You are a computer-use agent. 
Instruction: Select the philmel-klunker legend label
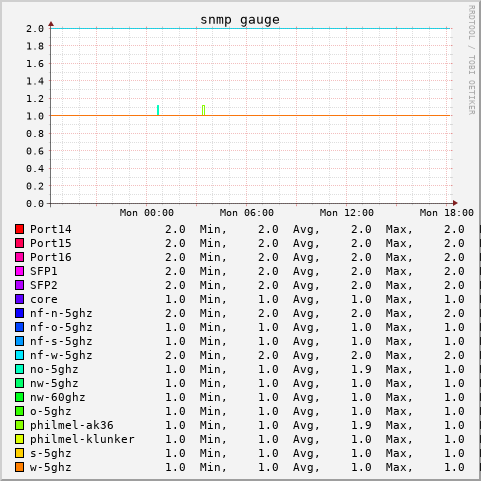(x=82, y=439)
